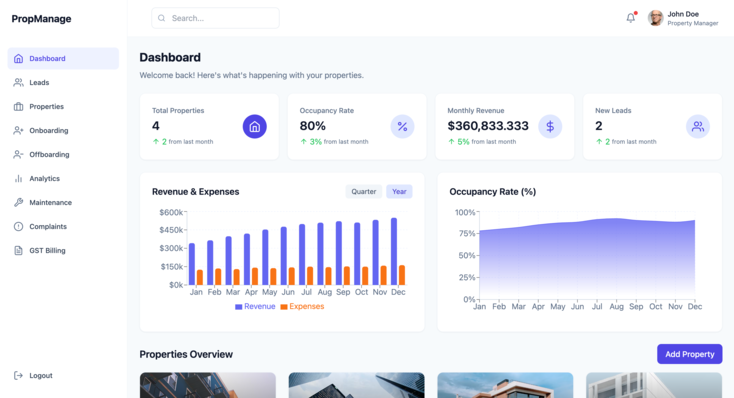
Task: Click the Properties Overview heading
Action: click(186, 354)
